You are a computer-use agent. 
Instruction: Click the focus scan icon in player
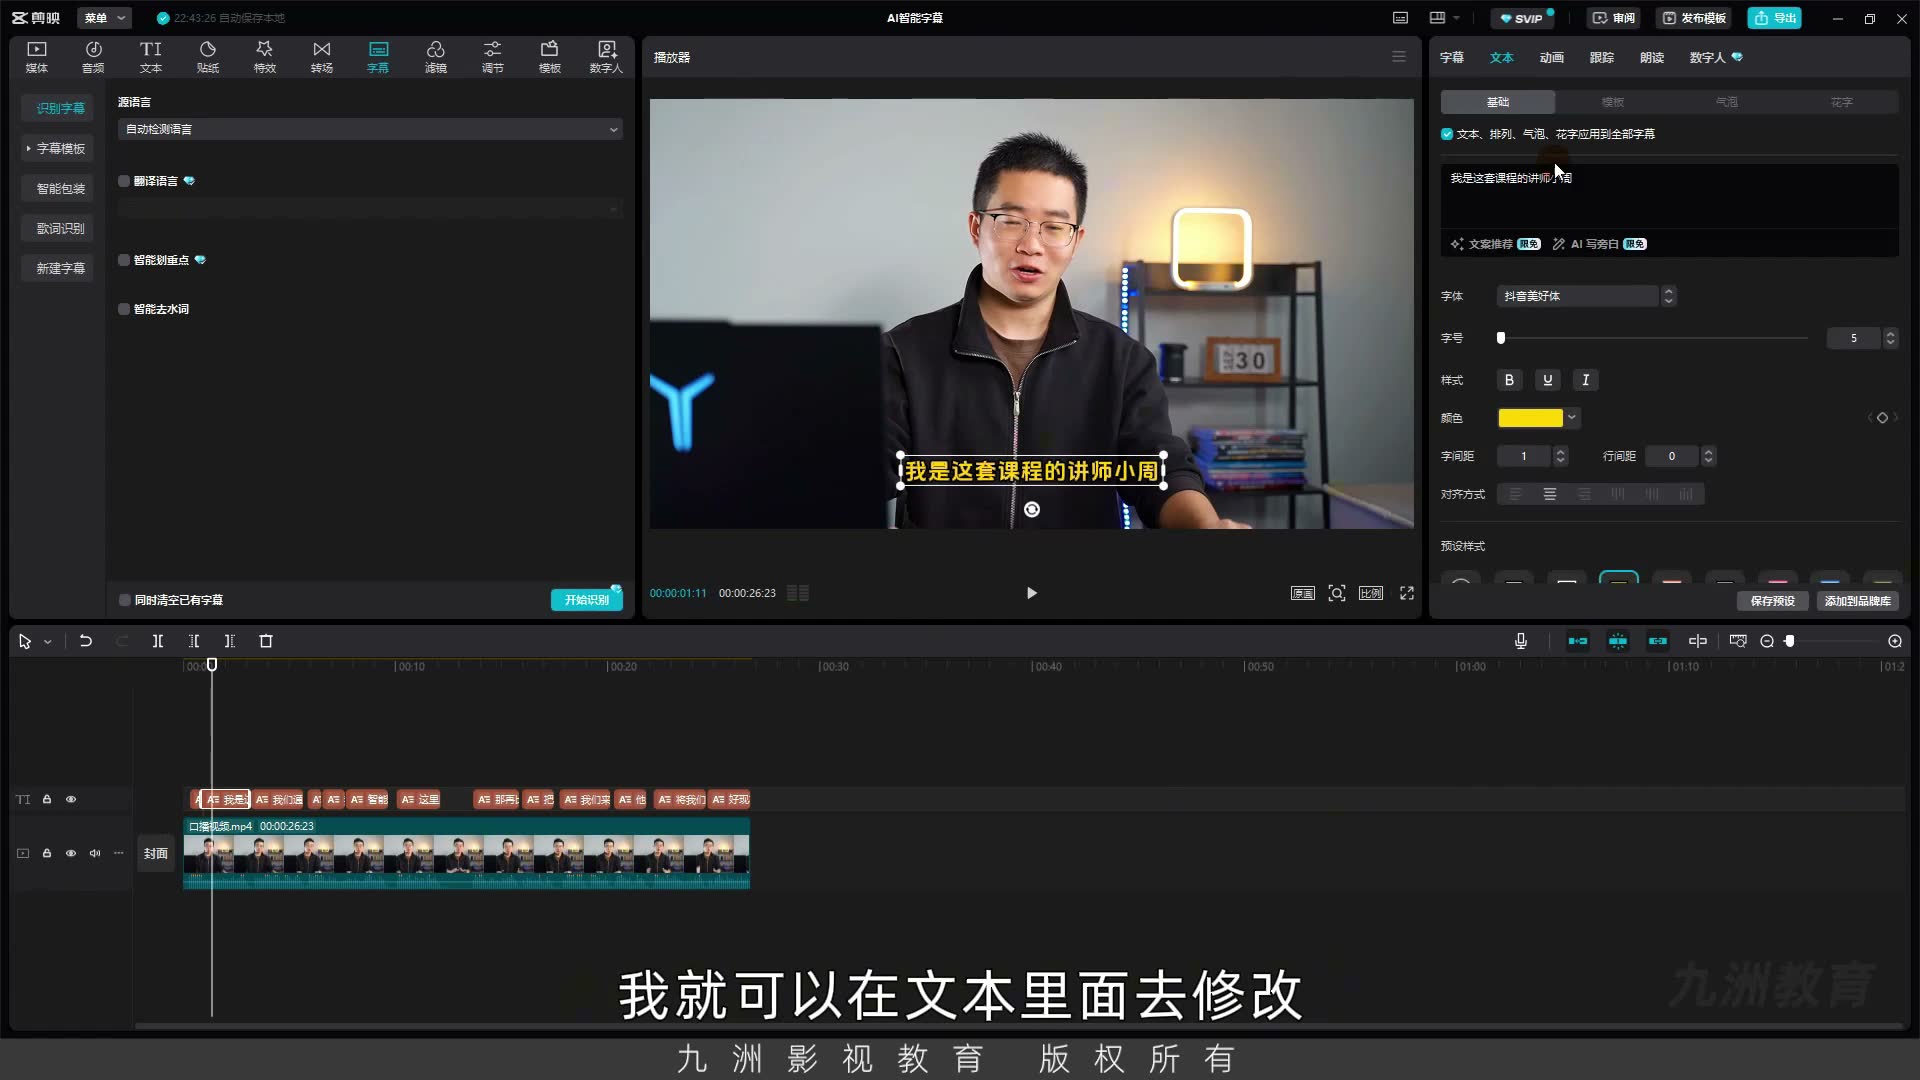pos(1337,593)
